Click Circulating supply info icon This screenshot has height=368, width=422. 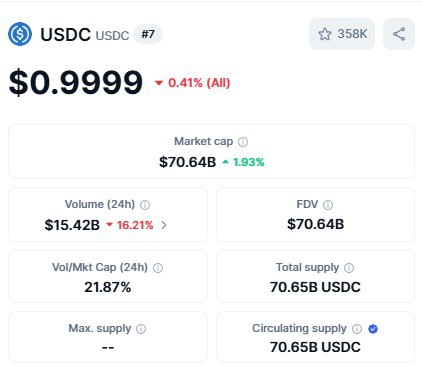coord(357,329)
